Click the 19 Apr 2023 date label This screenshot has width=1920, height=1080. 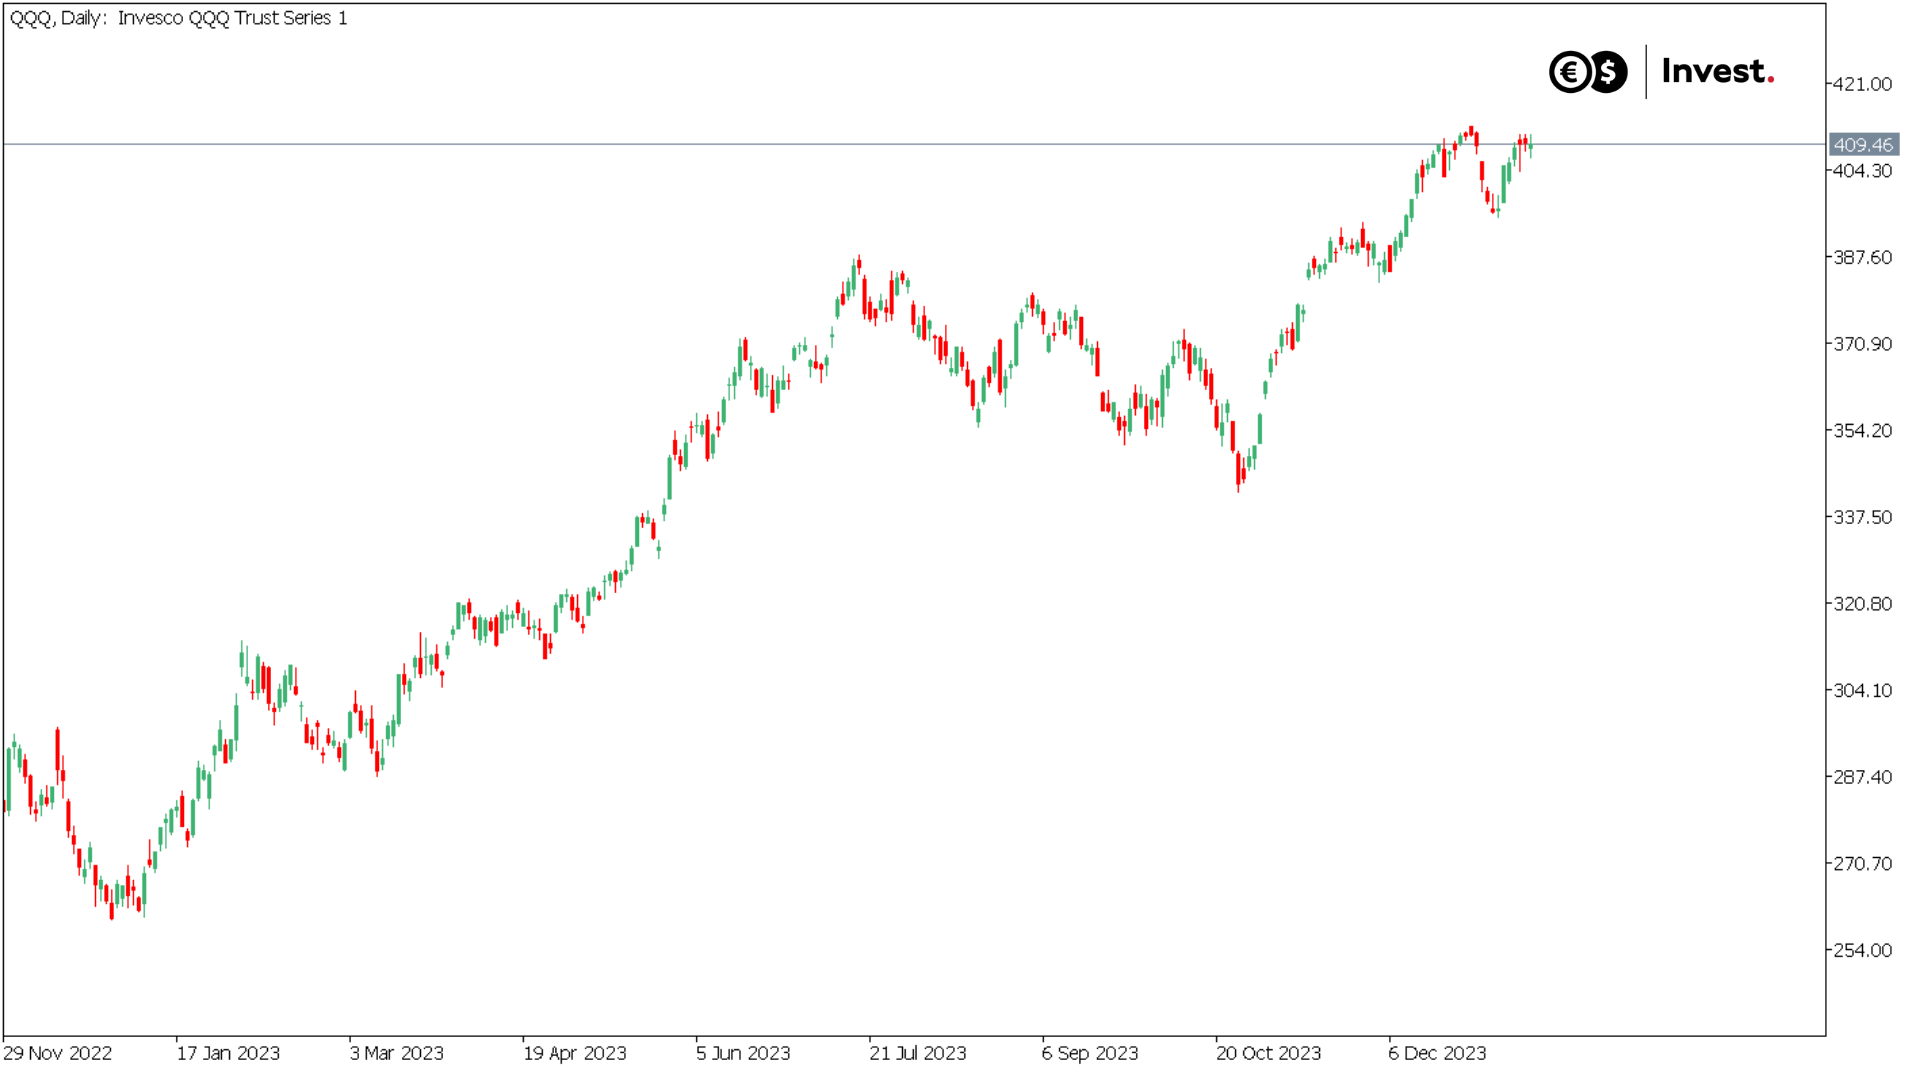click(x=575, y=1053)
